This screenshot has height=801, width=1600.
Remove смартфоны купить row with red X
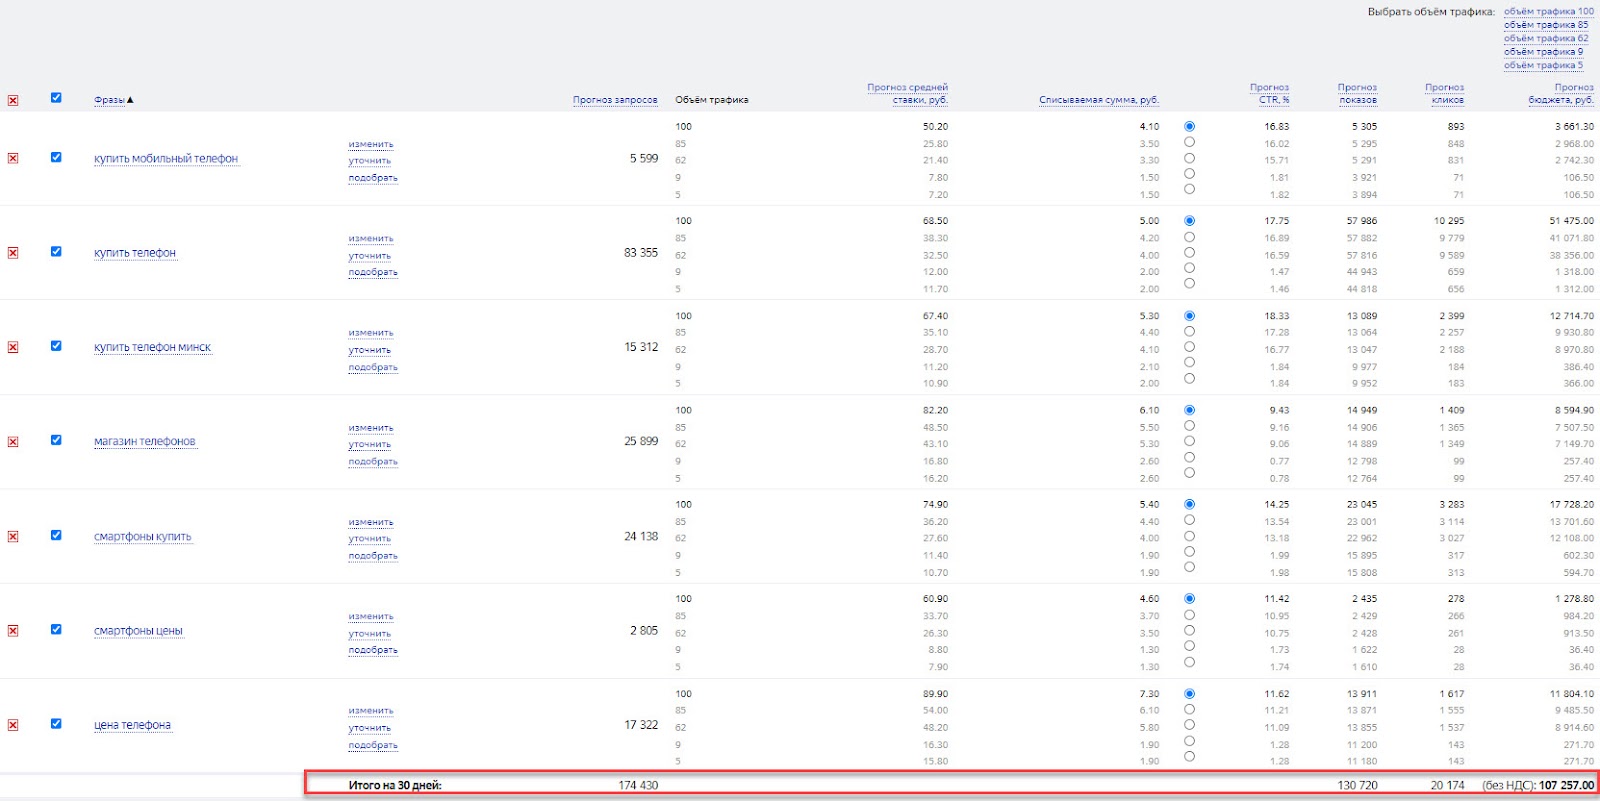tap(13, 536)
